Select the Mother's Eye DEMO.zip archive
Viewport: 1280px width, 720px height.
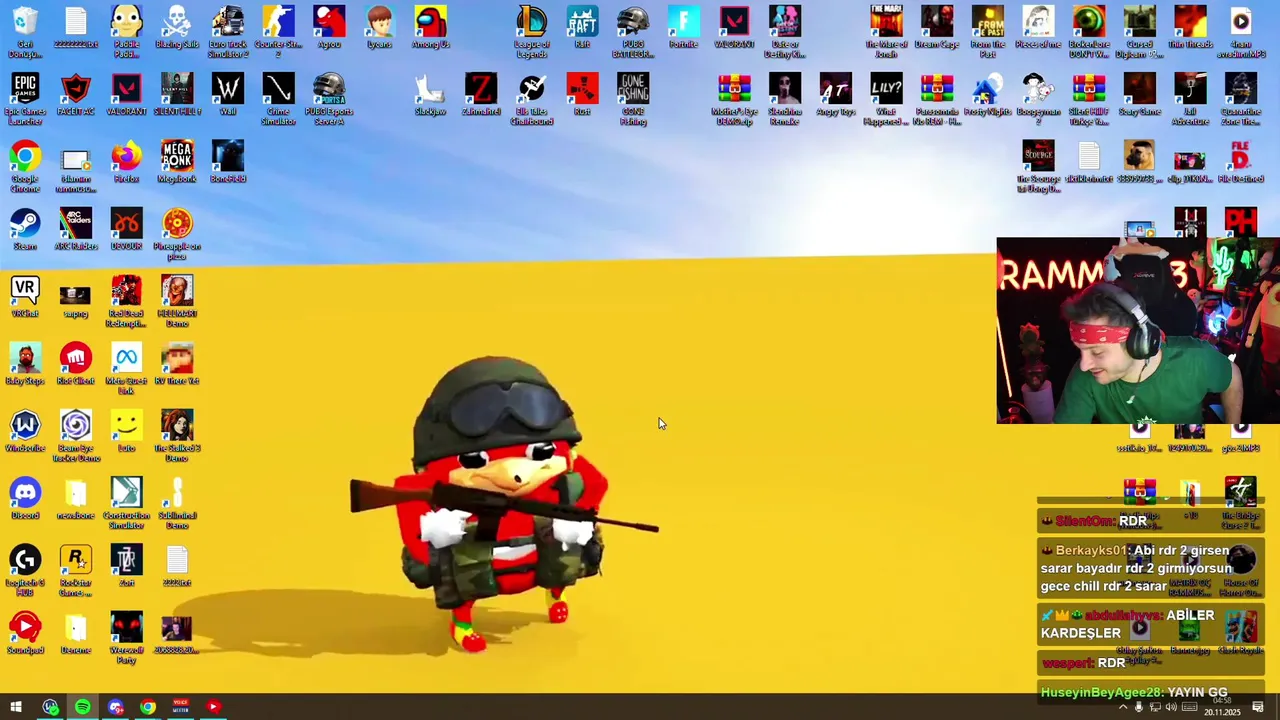(x=734, y=98)
